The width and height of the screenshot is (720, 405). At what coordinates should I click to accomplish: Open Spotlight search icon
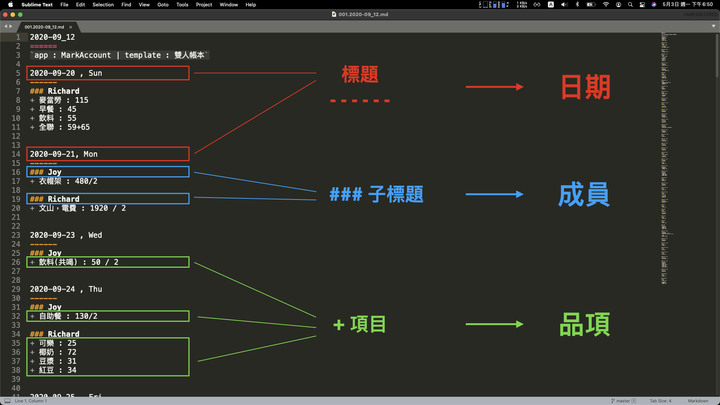click(630, 5)
